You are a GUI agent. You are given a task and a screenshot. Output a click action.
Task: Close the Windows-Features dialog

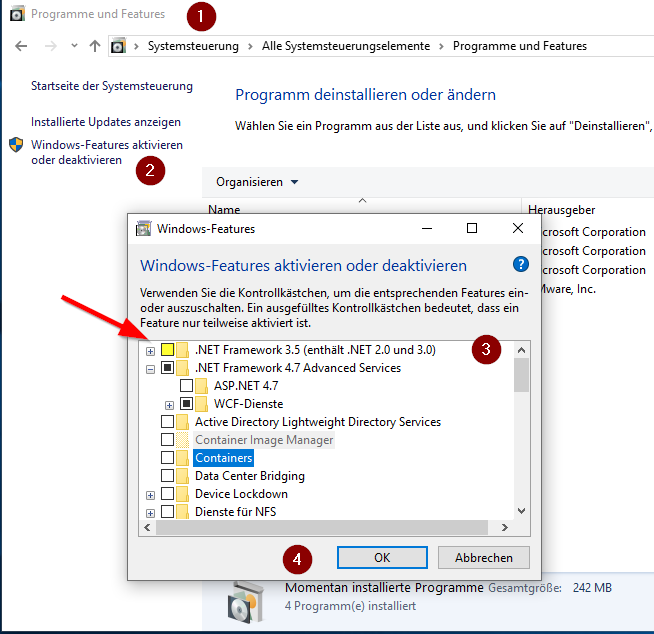518,228
